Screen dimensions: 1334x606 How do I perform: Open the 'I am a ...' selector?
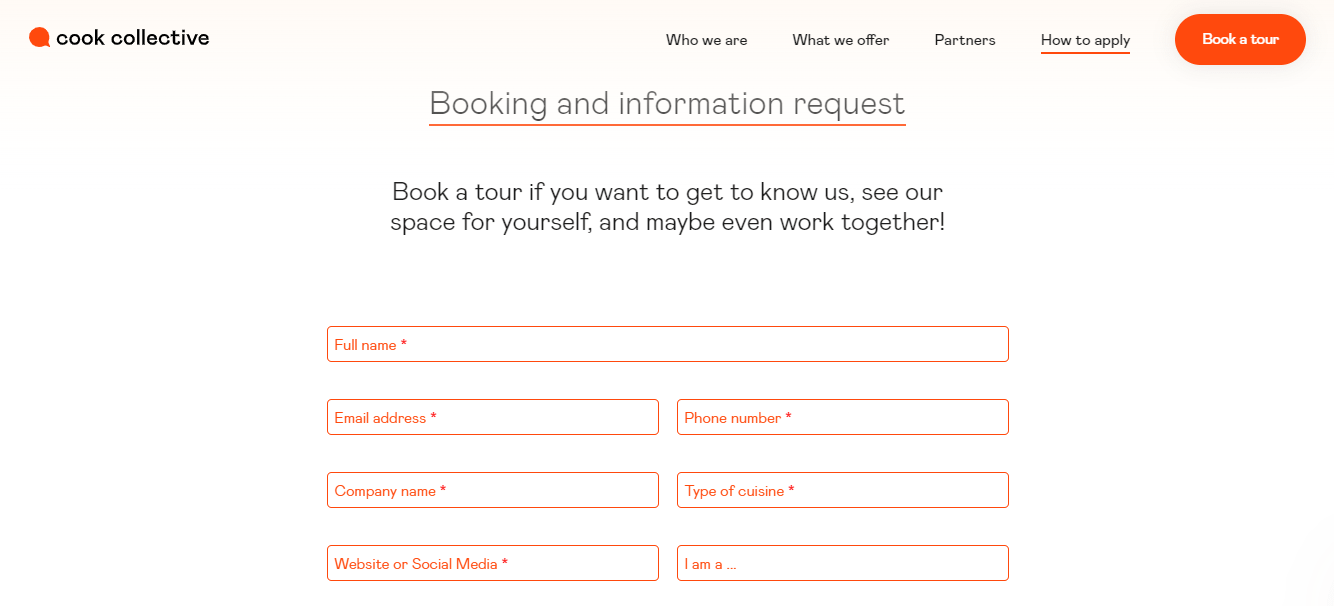pos(843,563)
